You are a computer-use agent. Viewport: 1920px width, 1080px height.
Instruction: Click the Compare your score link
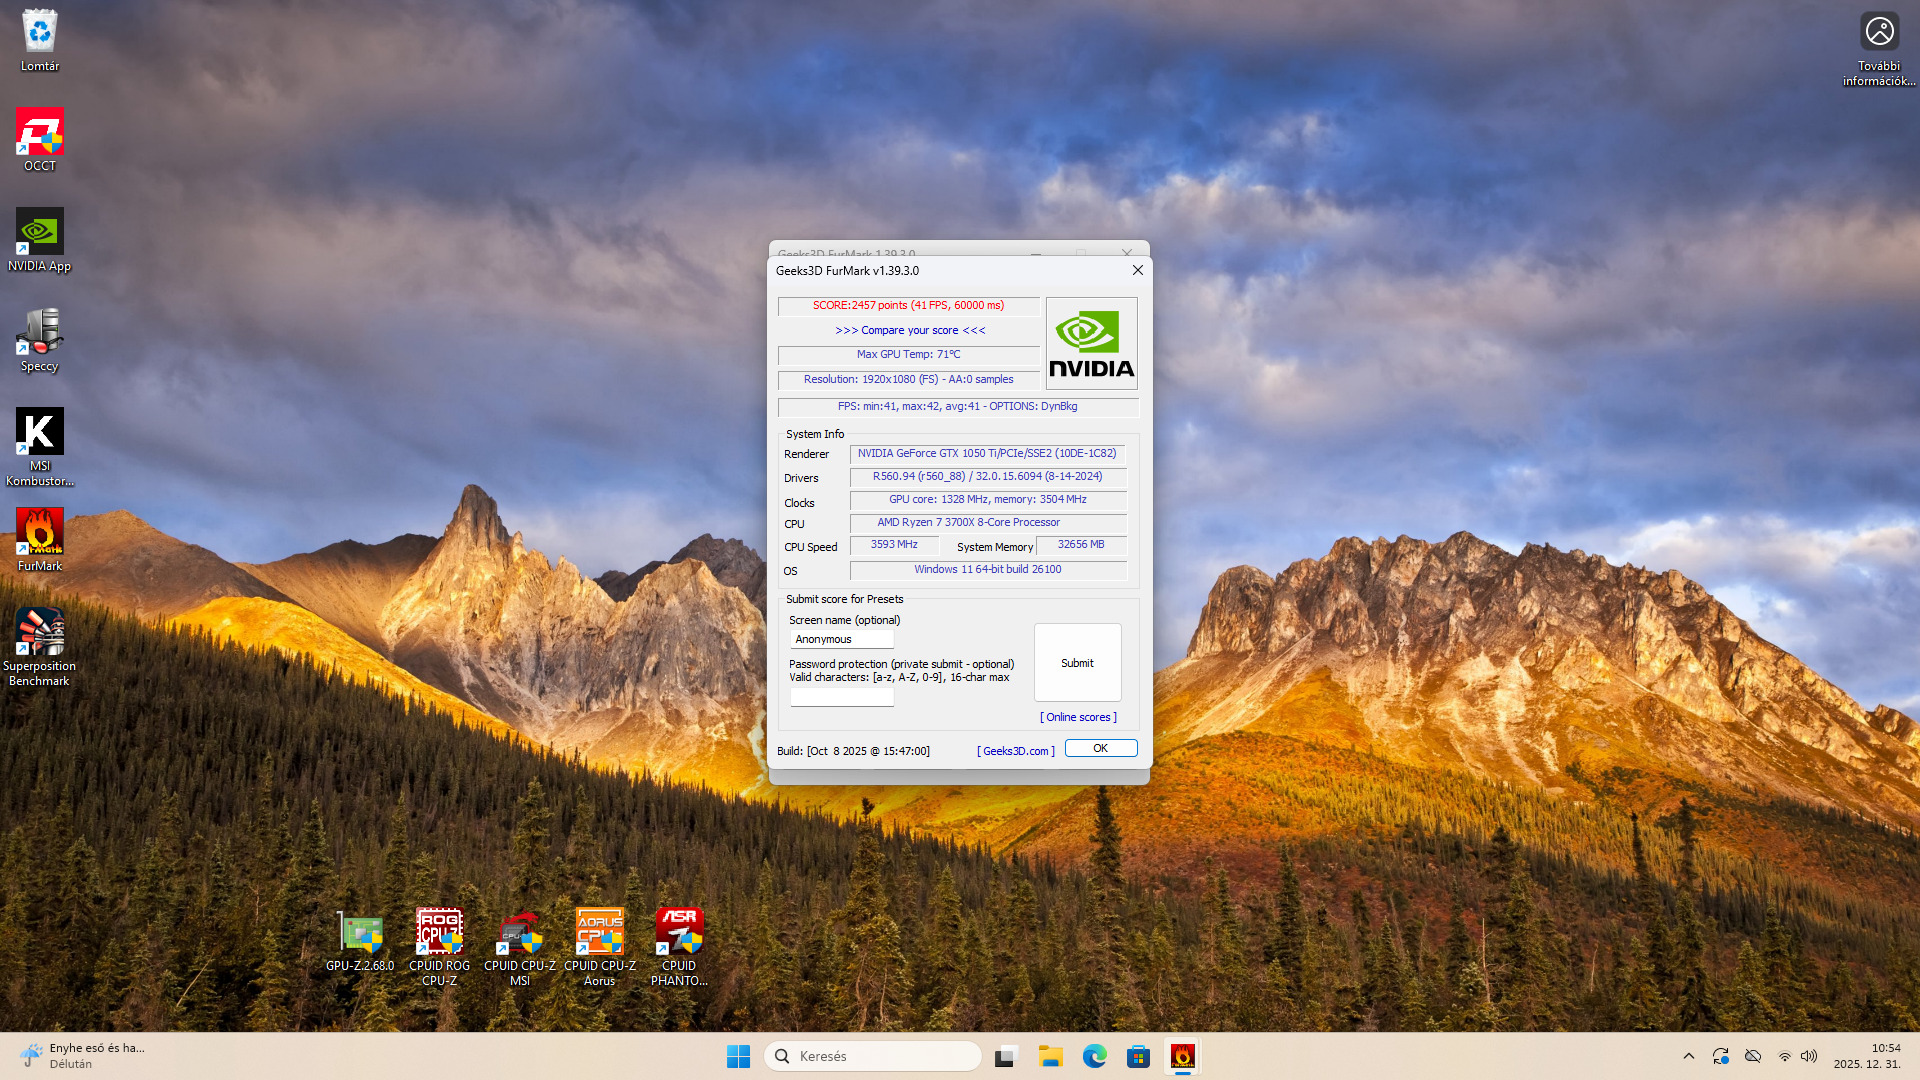click(910, 330)
